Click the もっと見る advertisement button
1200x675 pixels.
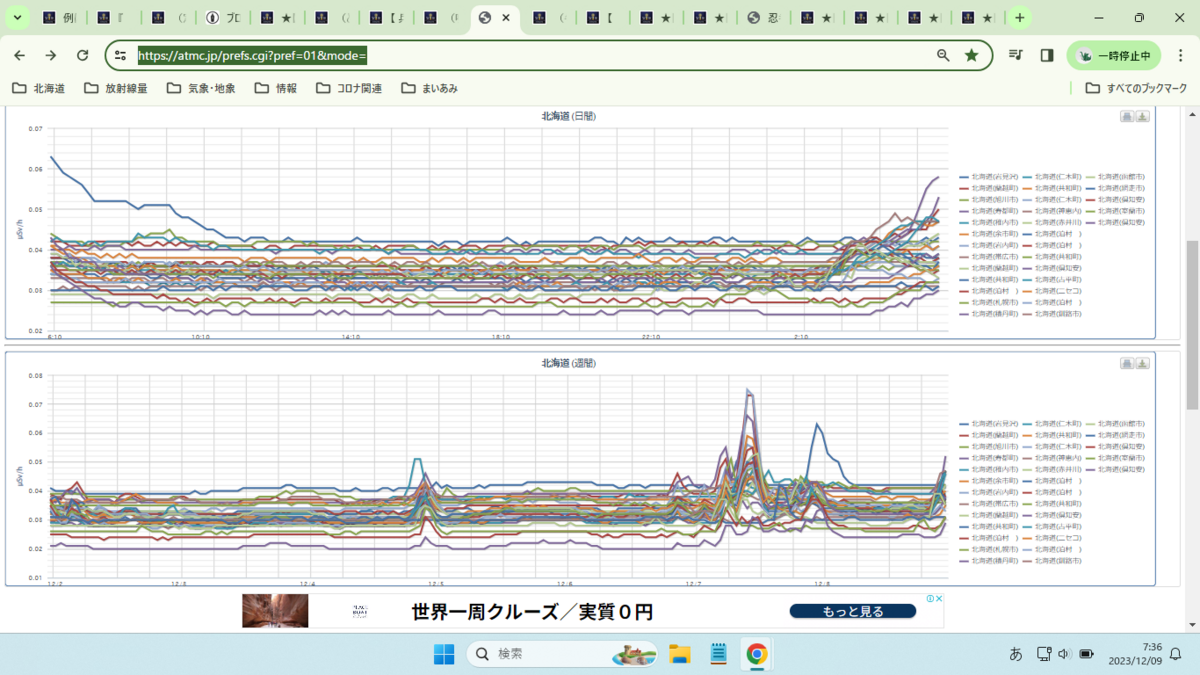coord(852,611)
